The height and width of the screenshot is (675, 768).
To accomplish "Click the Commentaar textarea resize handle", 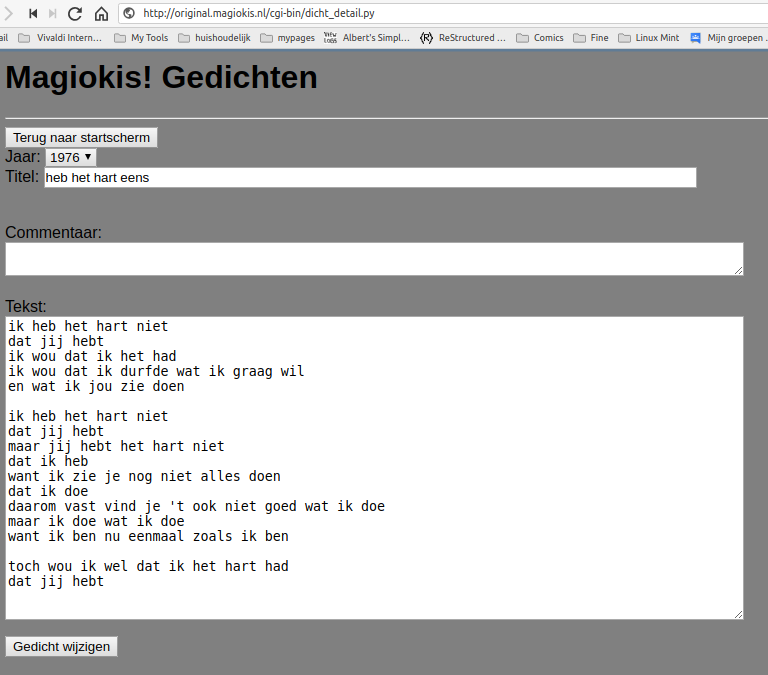I will click(x=739, y=270).
